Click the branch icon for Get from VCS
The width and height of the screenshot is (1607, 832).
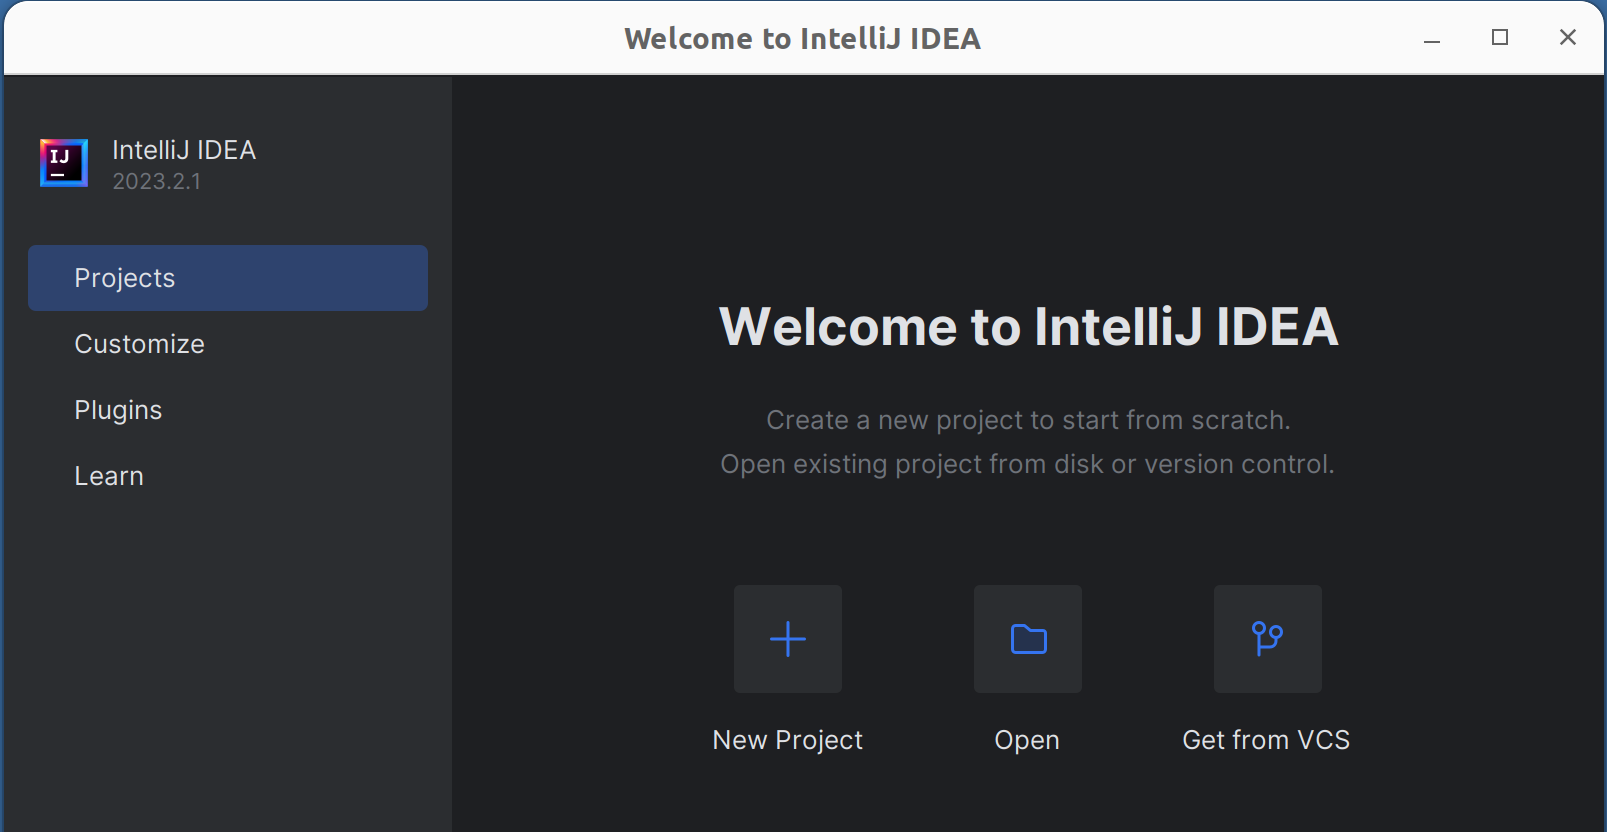pos(1267,639)
